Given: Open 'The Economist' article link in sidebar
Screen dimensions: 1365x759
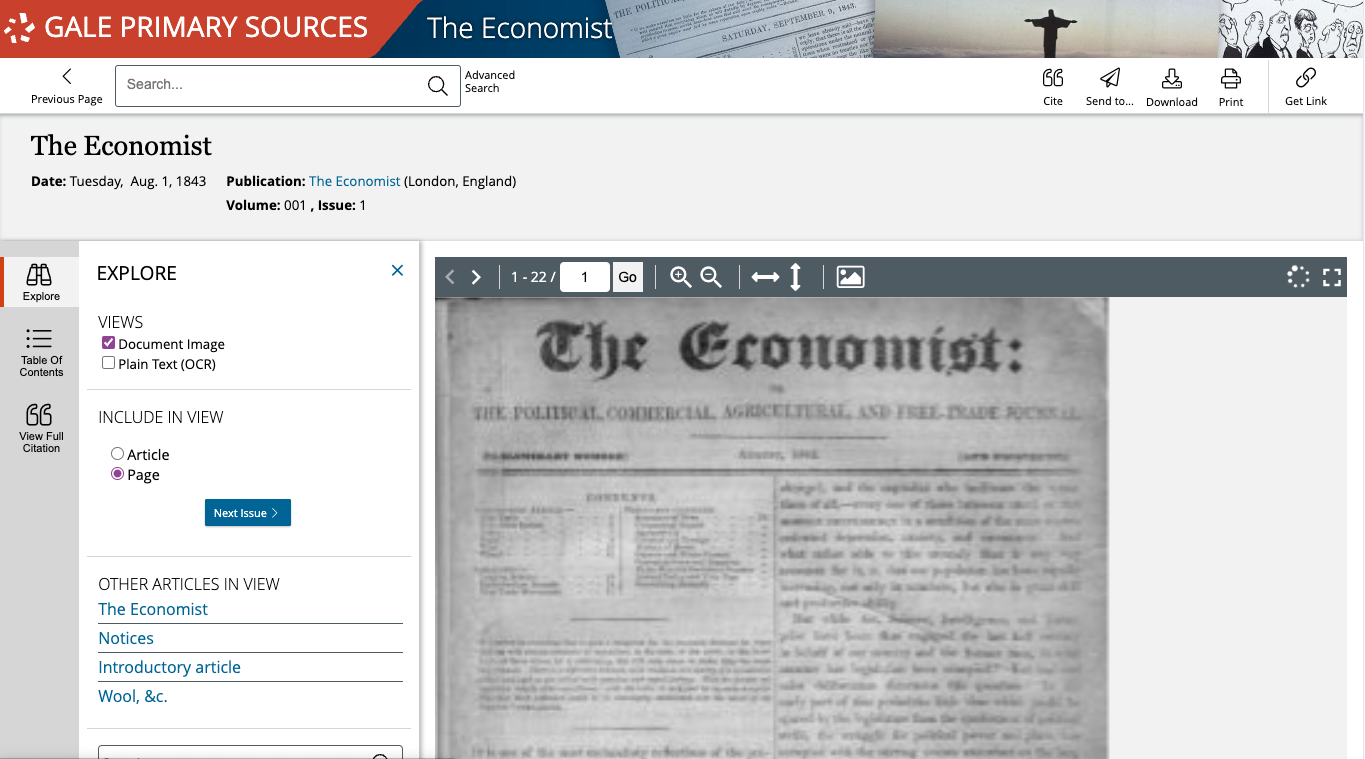Looking at the screenshot, I should pyautogui.click(x=153, y=609).
